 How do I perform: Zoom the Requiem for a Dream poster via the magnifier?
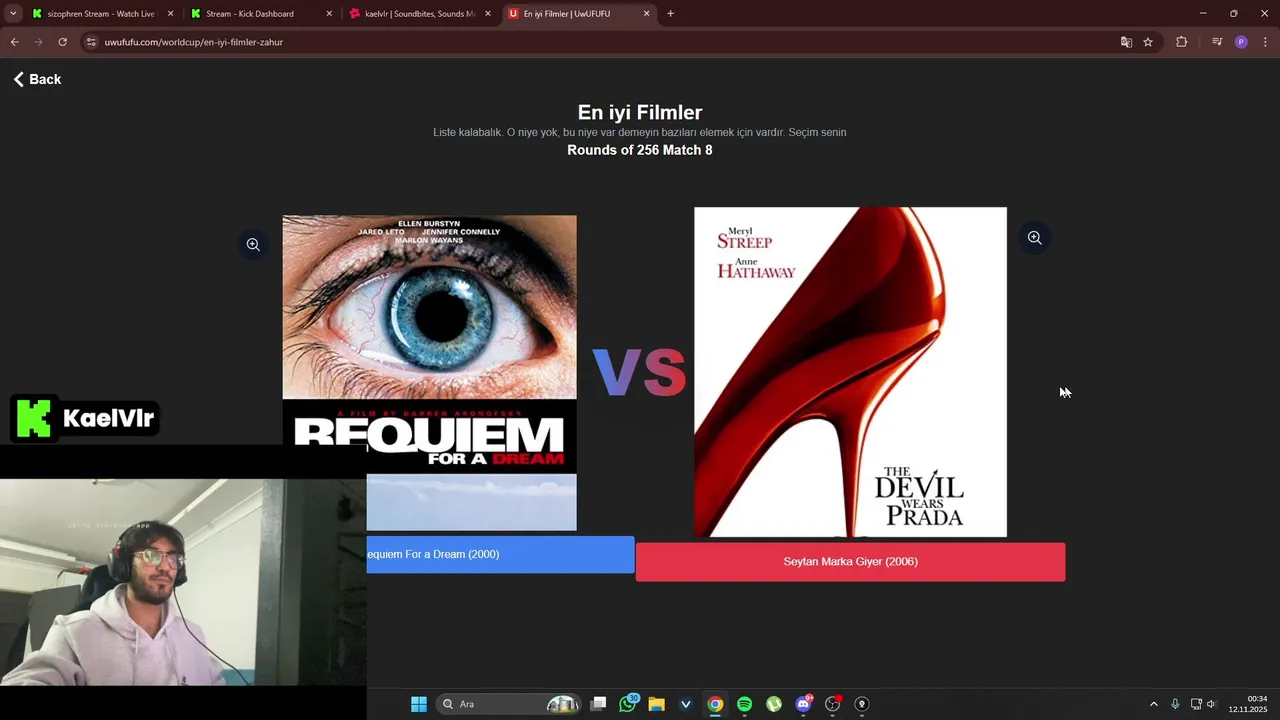[x=253, y=244]
